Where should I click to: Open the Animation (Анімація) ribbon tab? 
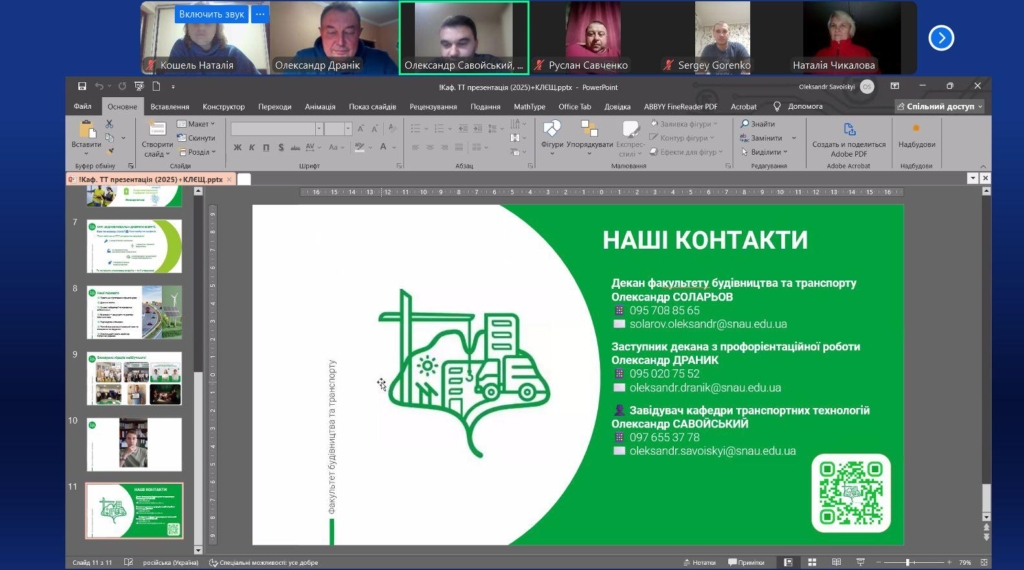(320, 106)
